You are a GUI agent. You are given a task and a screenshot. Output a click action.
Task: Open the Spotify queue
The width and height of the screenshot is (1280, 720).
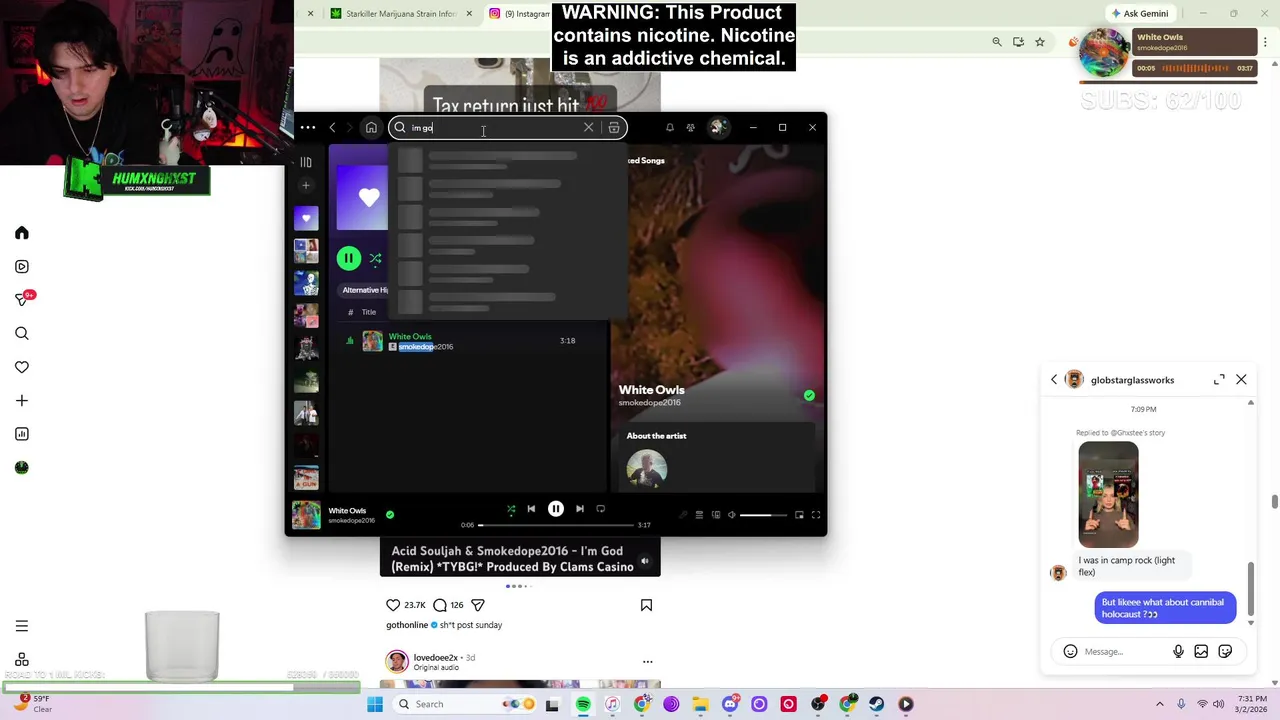699,515
